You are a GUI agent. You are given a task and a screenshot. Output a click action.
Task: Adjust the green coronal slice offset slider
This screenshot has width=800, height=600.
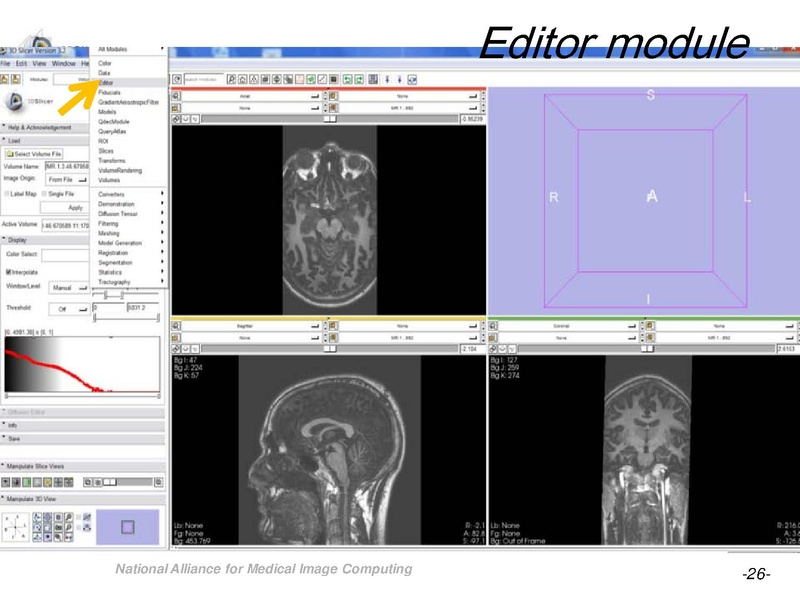(647, 348)
